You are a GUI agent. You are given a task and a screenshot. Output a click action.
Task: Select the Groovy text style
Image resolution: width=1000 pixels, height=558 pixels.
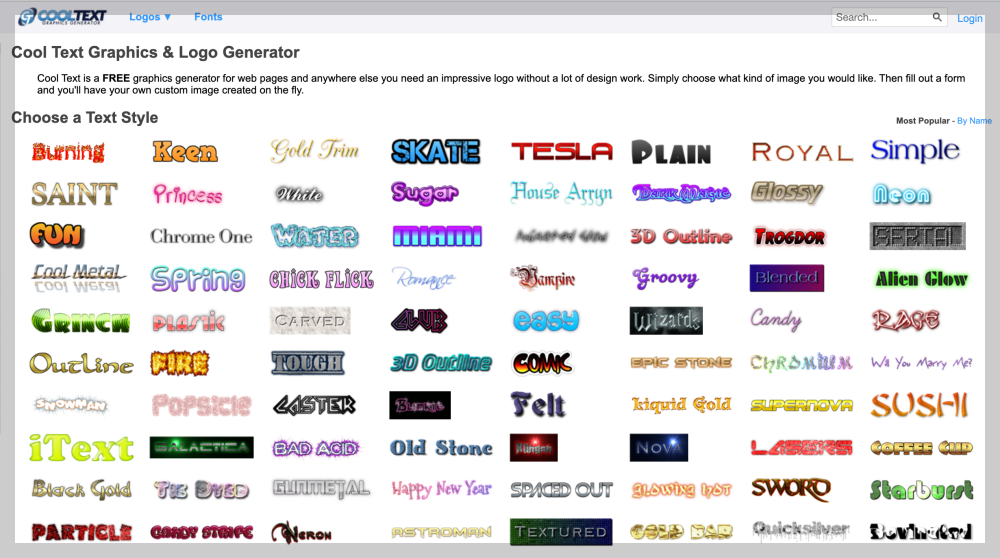[x=665, y=278]
